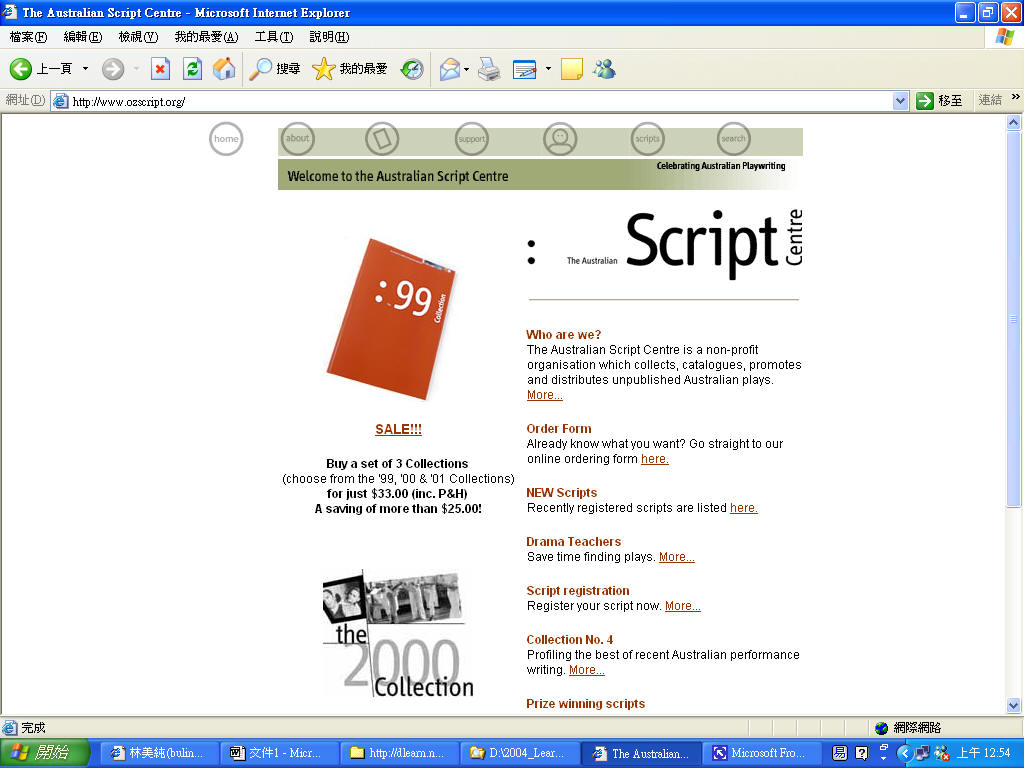Click the round search navigation icon
1024x768 pixels.
coord(733,138)
